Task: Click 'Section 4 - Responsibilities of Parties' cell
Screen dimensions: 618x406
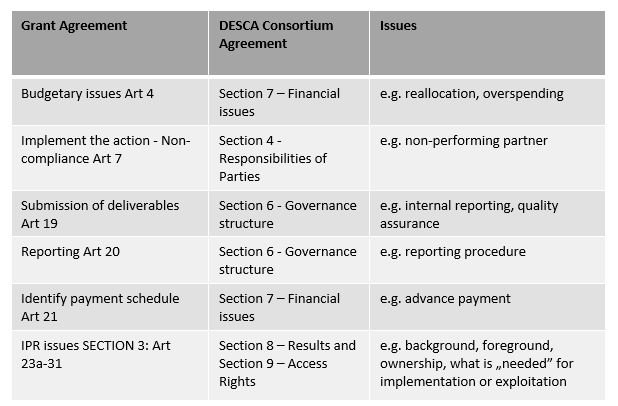Action: click(273, 158)
